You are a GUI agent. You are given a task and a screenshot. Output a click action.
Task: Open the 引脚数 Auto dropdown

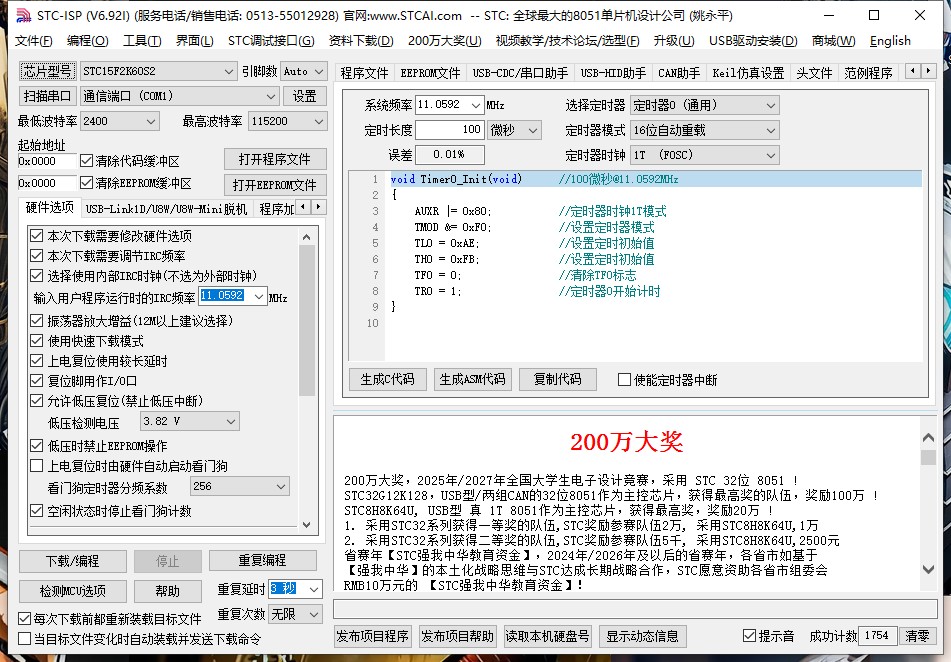click(304, 71)
